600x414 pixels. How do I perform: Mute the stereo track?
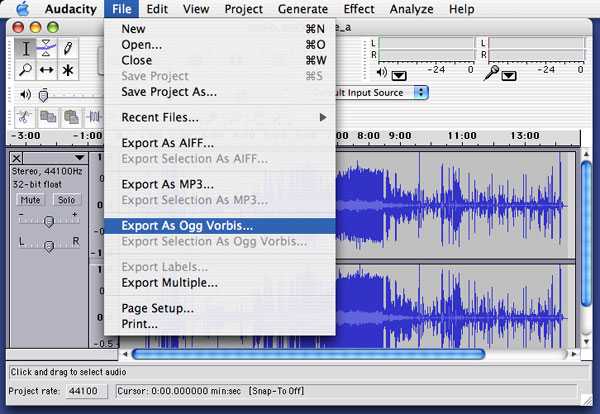(30, 200)
